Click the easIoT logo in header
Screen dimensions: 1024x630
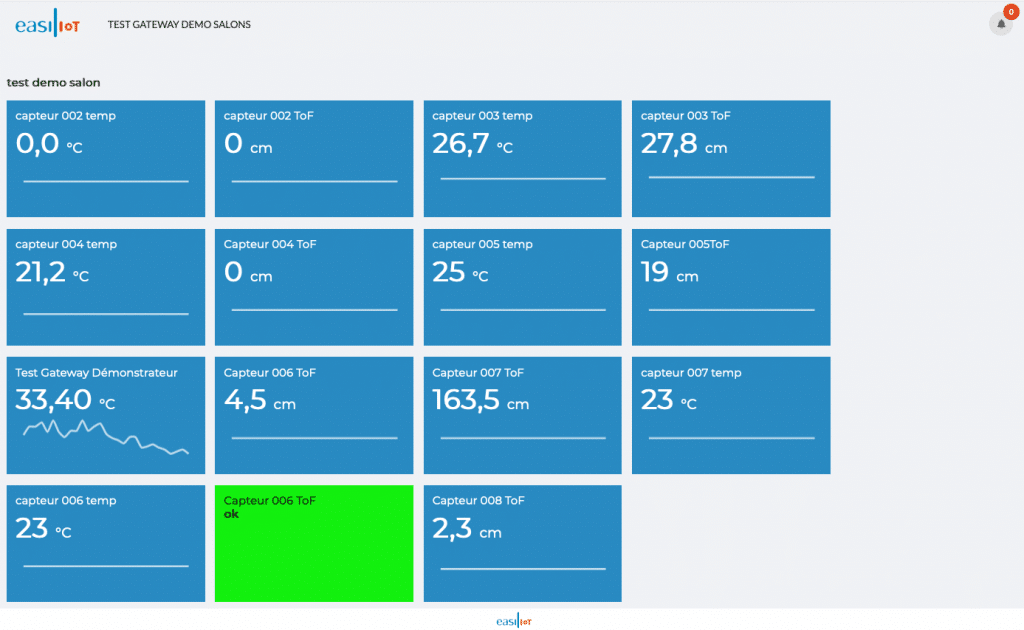pos(47,25)
